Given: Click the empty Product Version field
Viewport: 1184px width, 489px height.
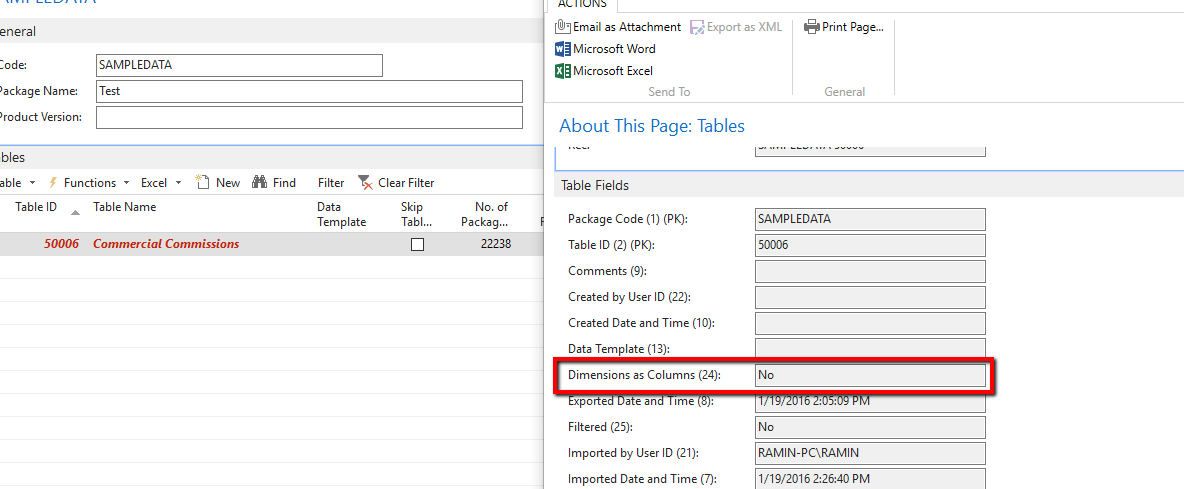Looking at the screenshot, I should pyautogui.click(x=309, y=118).
